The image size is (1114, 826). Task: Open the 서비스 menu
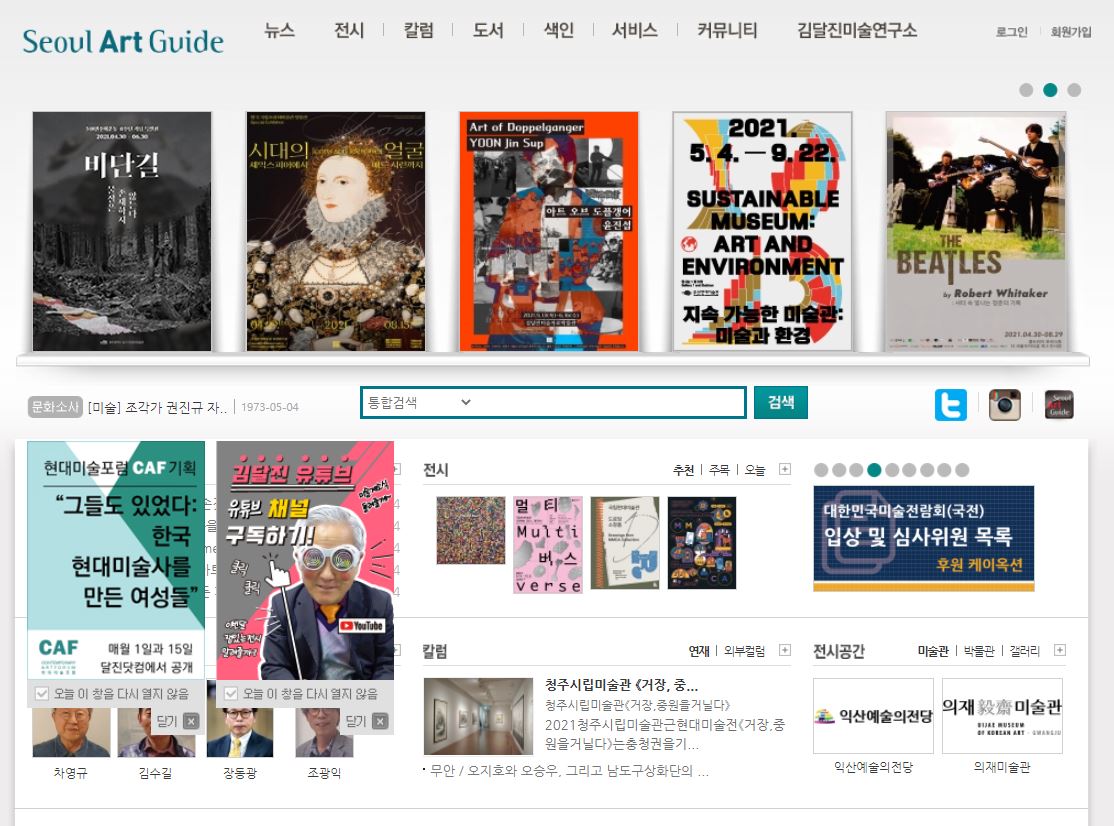point(635,30)
